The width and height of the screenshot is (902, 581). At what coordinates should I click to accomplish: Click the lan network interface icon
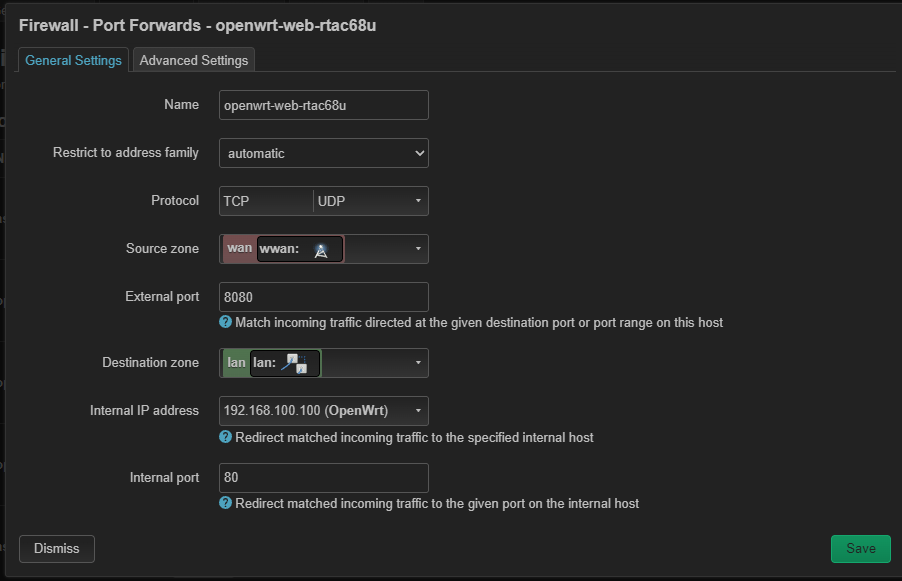[x=294, y=364]
